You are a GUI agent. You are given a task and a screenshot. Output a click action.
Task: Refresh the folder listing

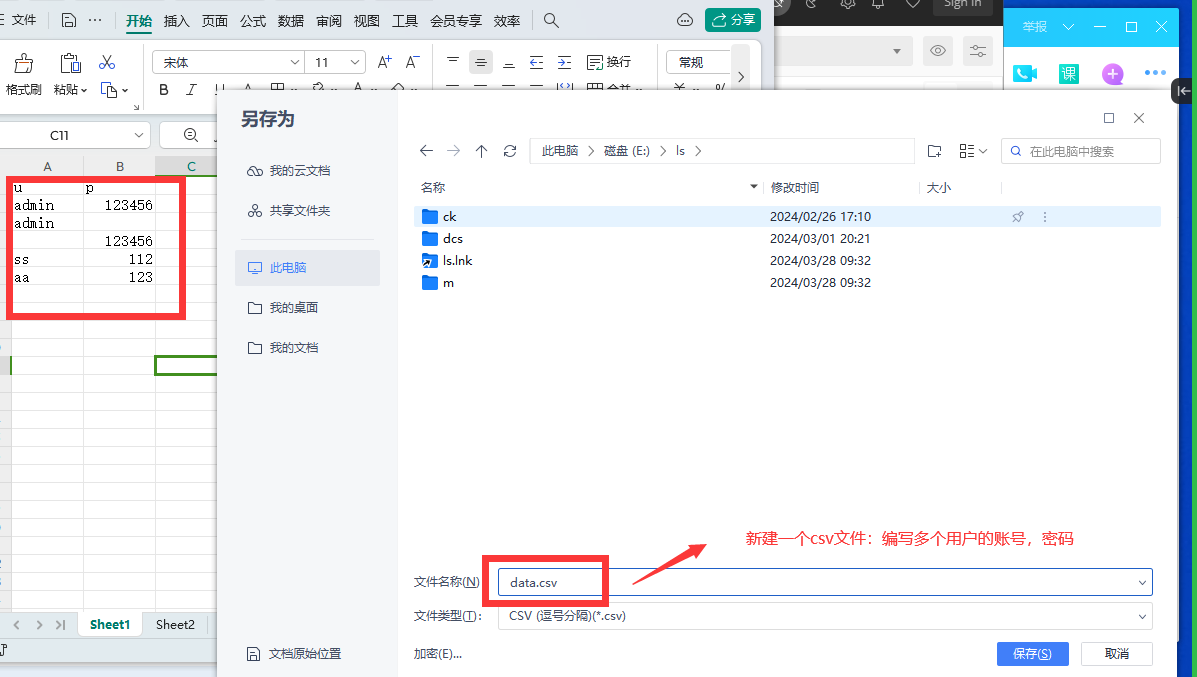tap(510, 151)
